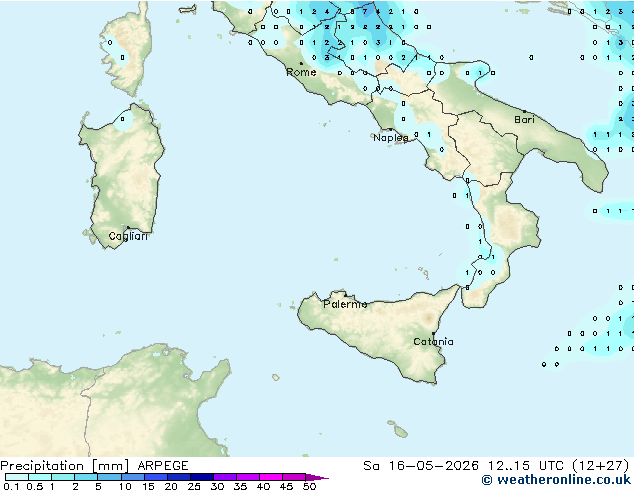This screenshot has height=490, width=634.
Task: Click the '0.1' legend value
Action: [x=11, y=486]
